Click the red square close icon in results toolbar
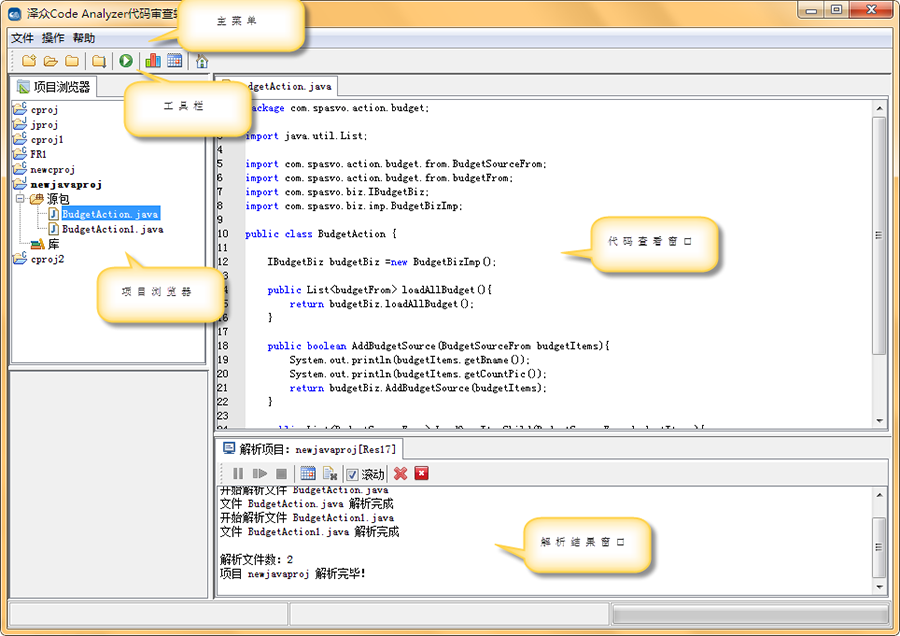This screenshot has height=636, width=900. coord(421,474)
